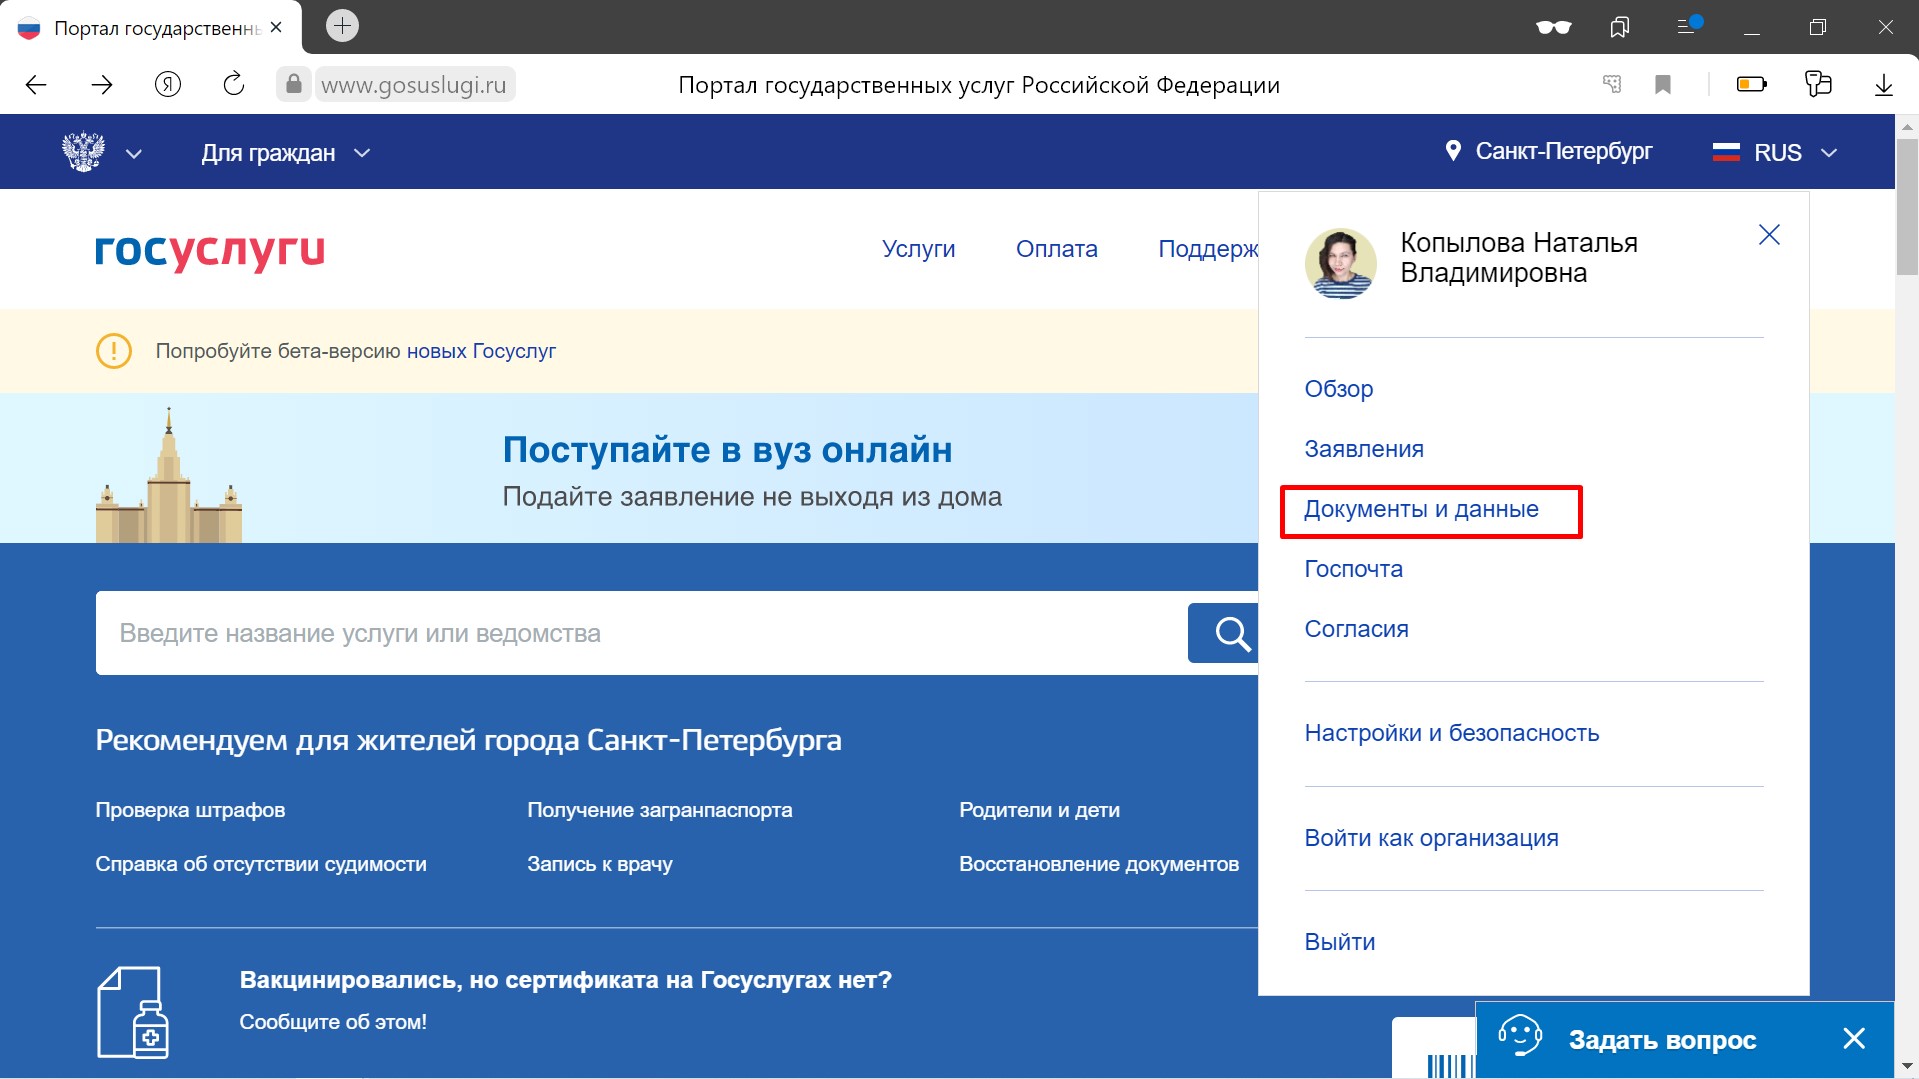Expand the chevron beside the emblem

tap(134, 153)
